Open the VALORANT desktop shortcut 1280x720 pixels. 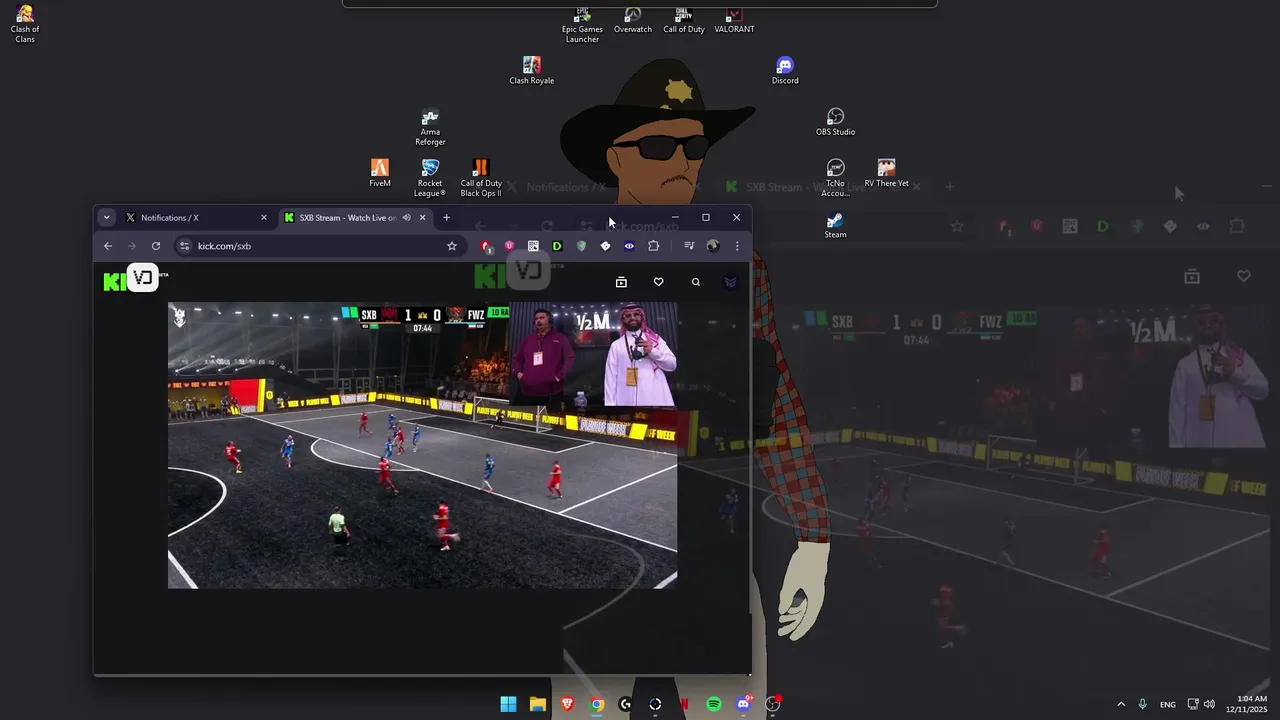(x=734, y=20)
